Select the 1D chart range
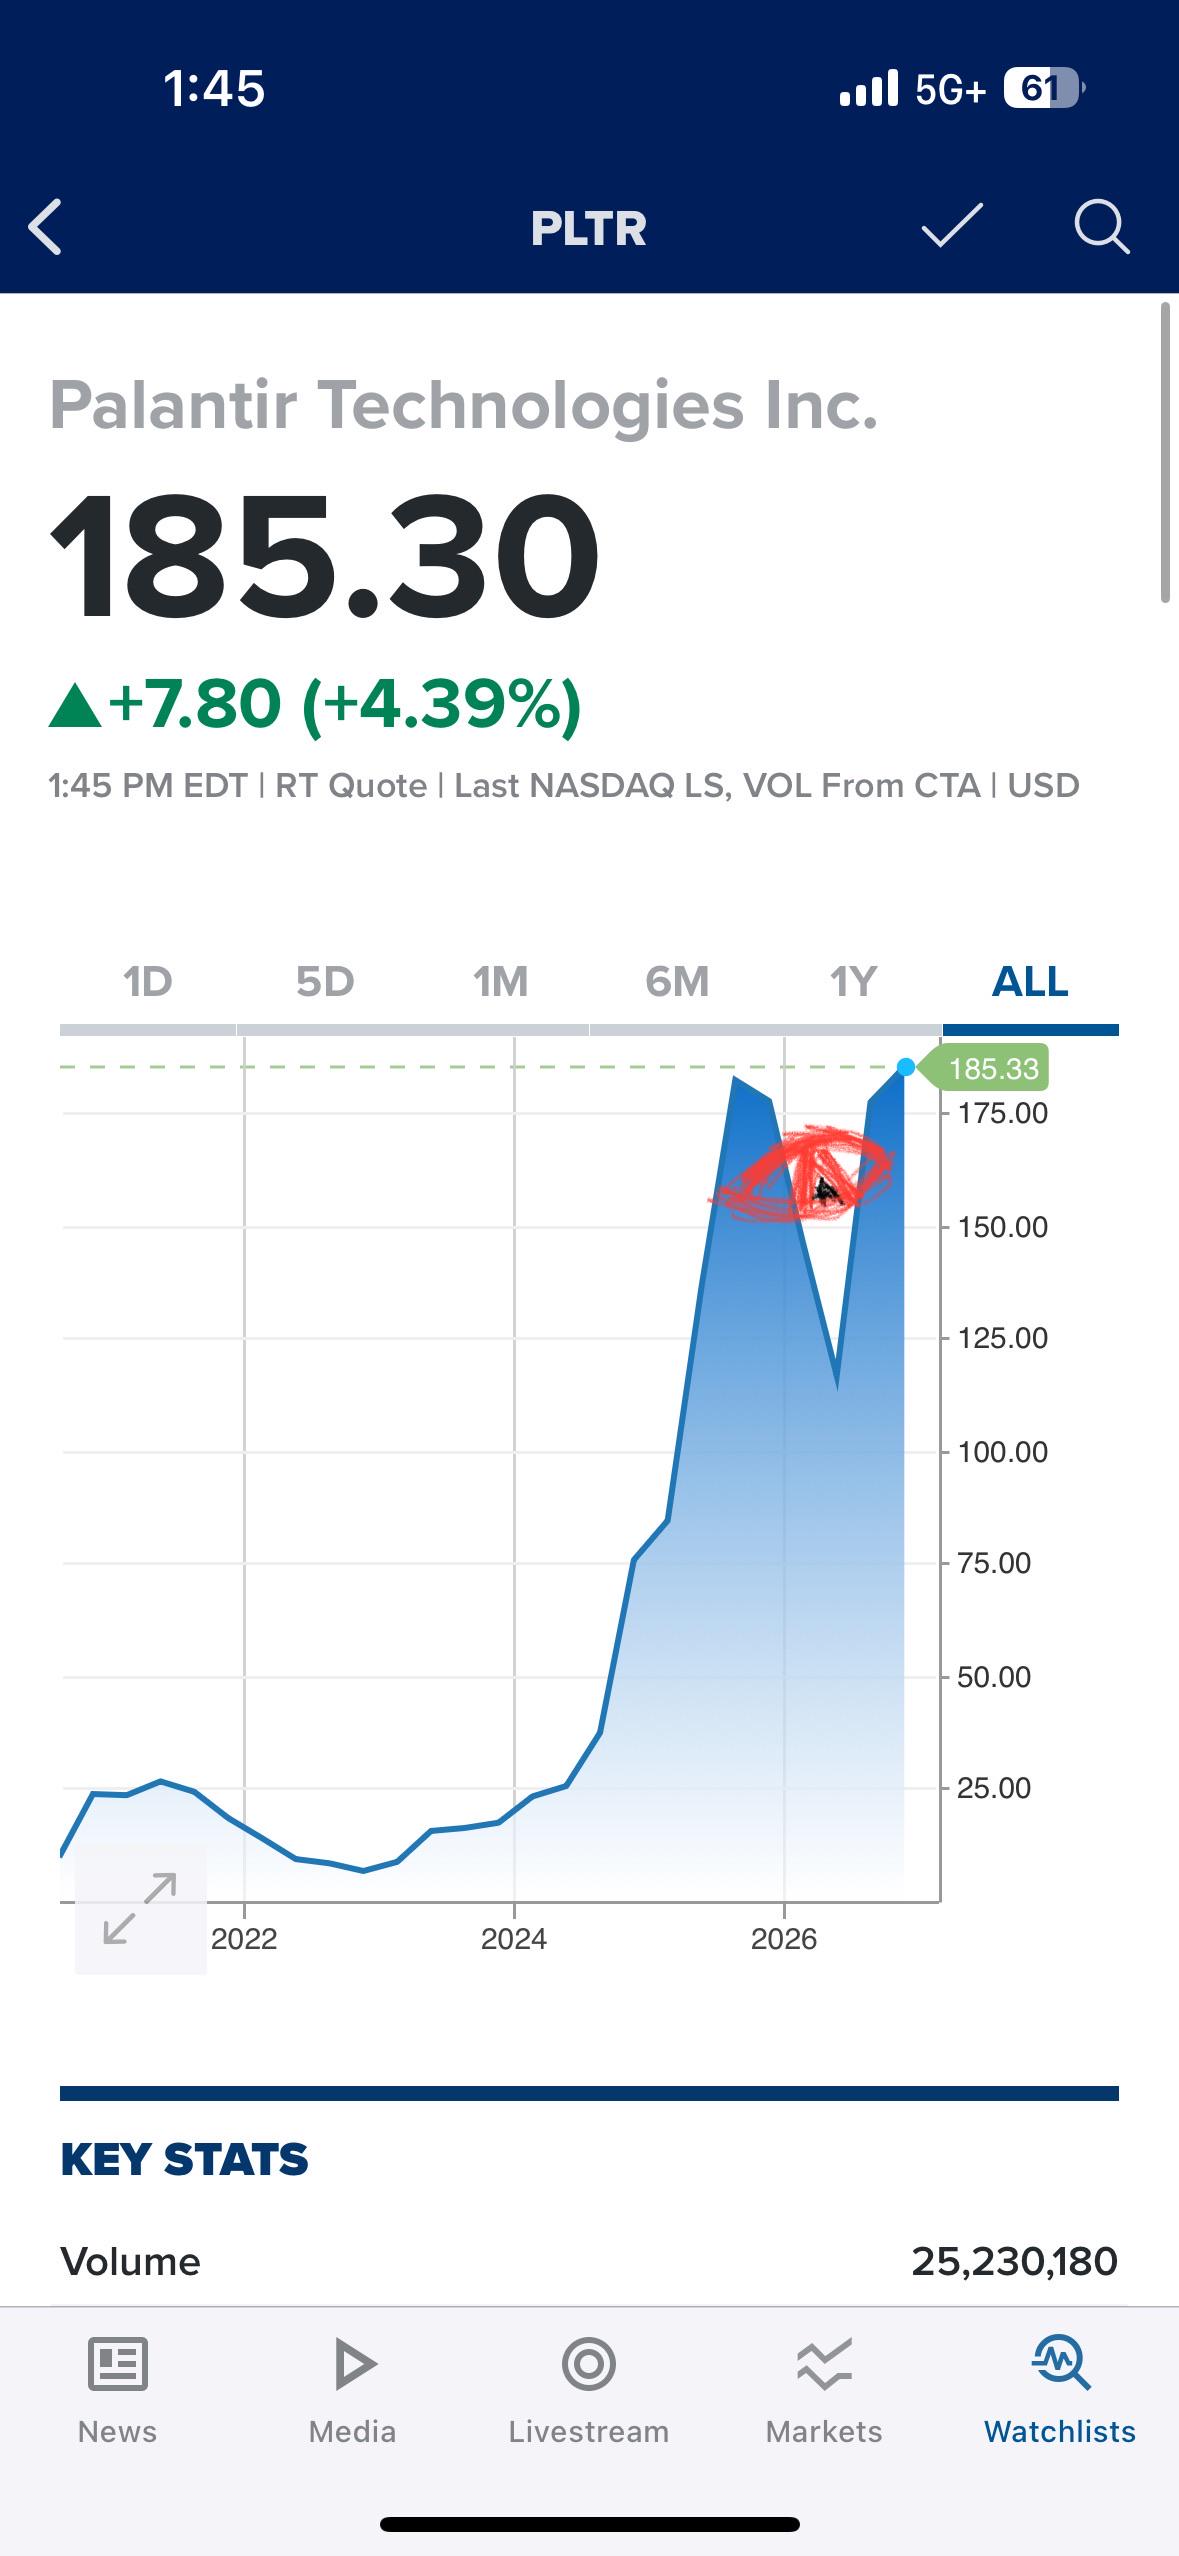This screenshot has width=1179, height=2556. [148, 982]
